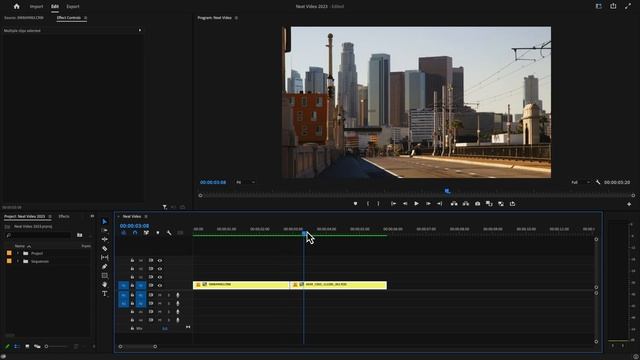640x360 pixels.
Task: Open the Fit zoom level dropdown
Action: tap(245, 182)
